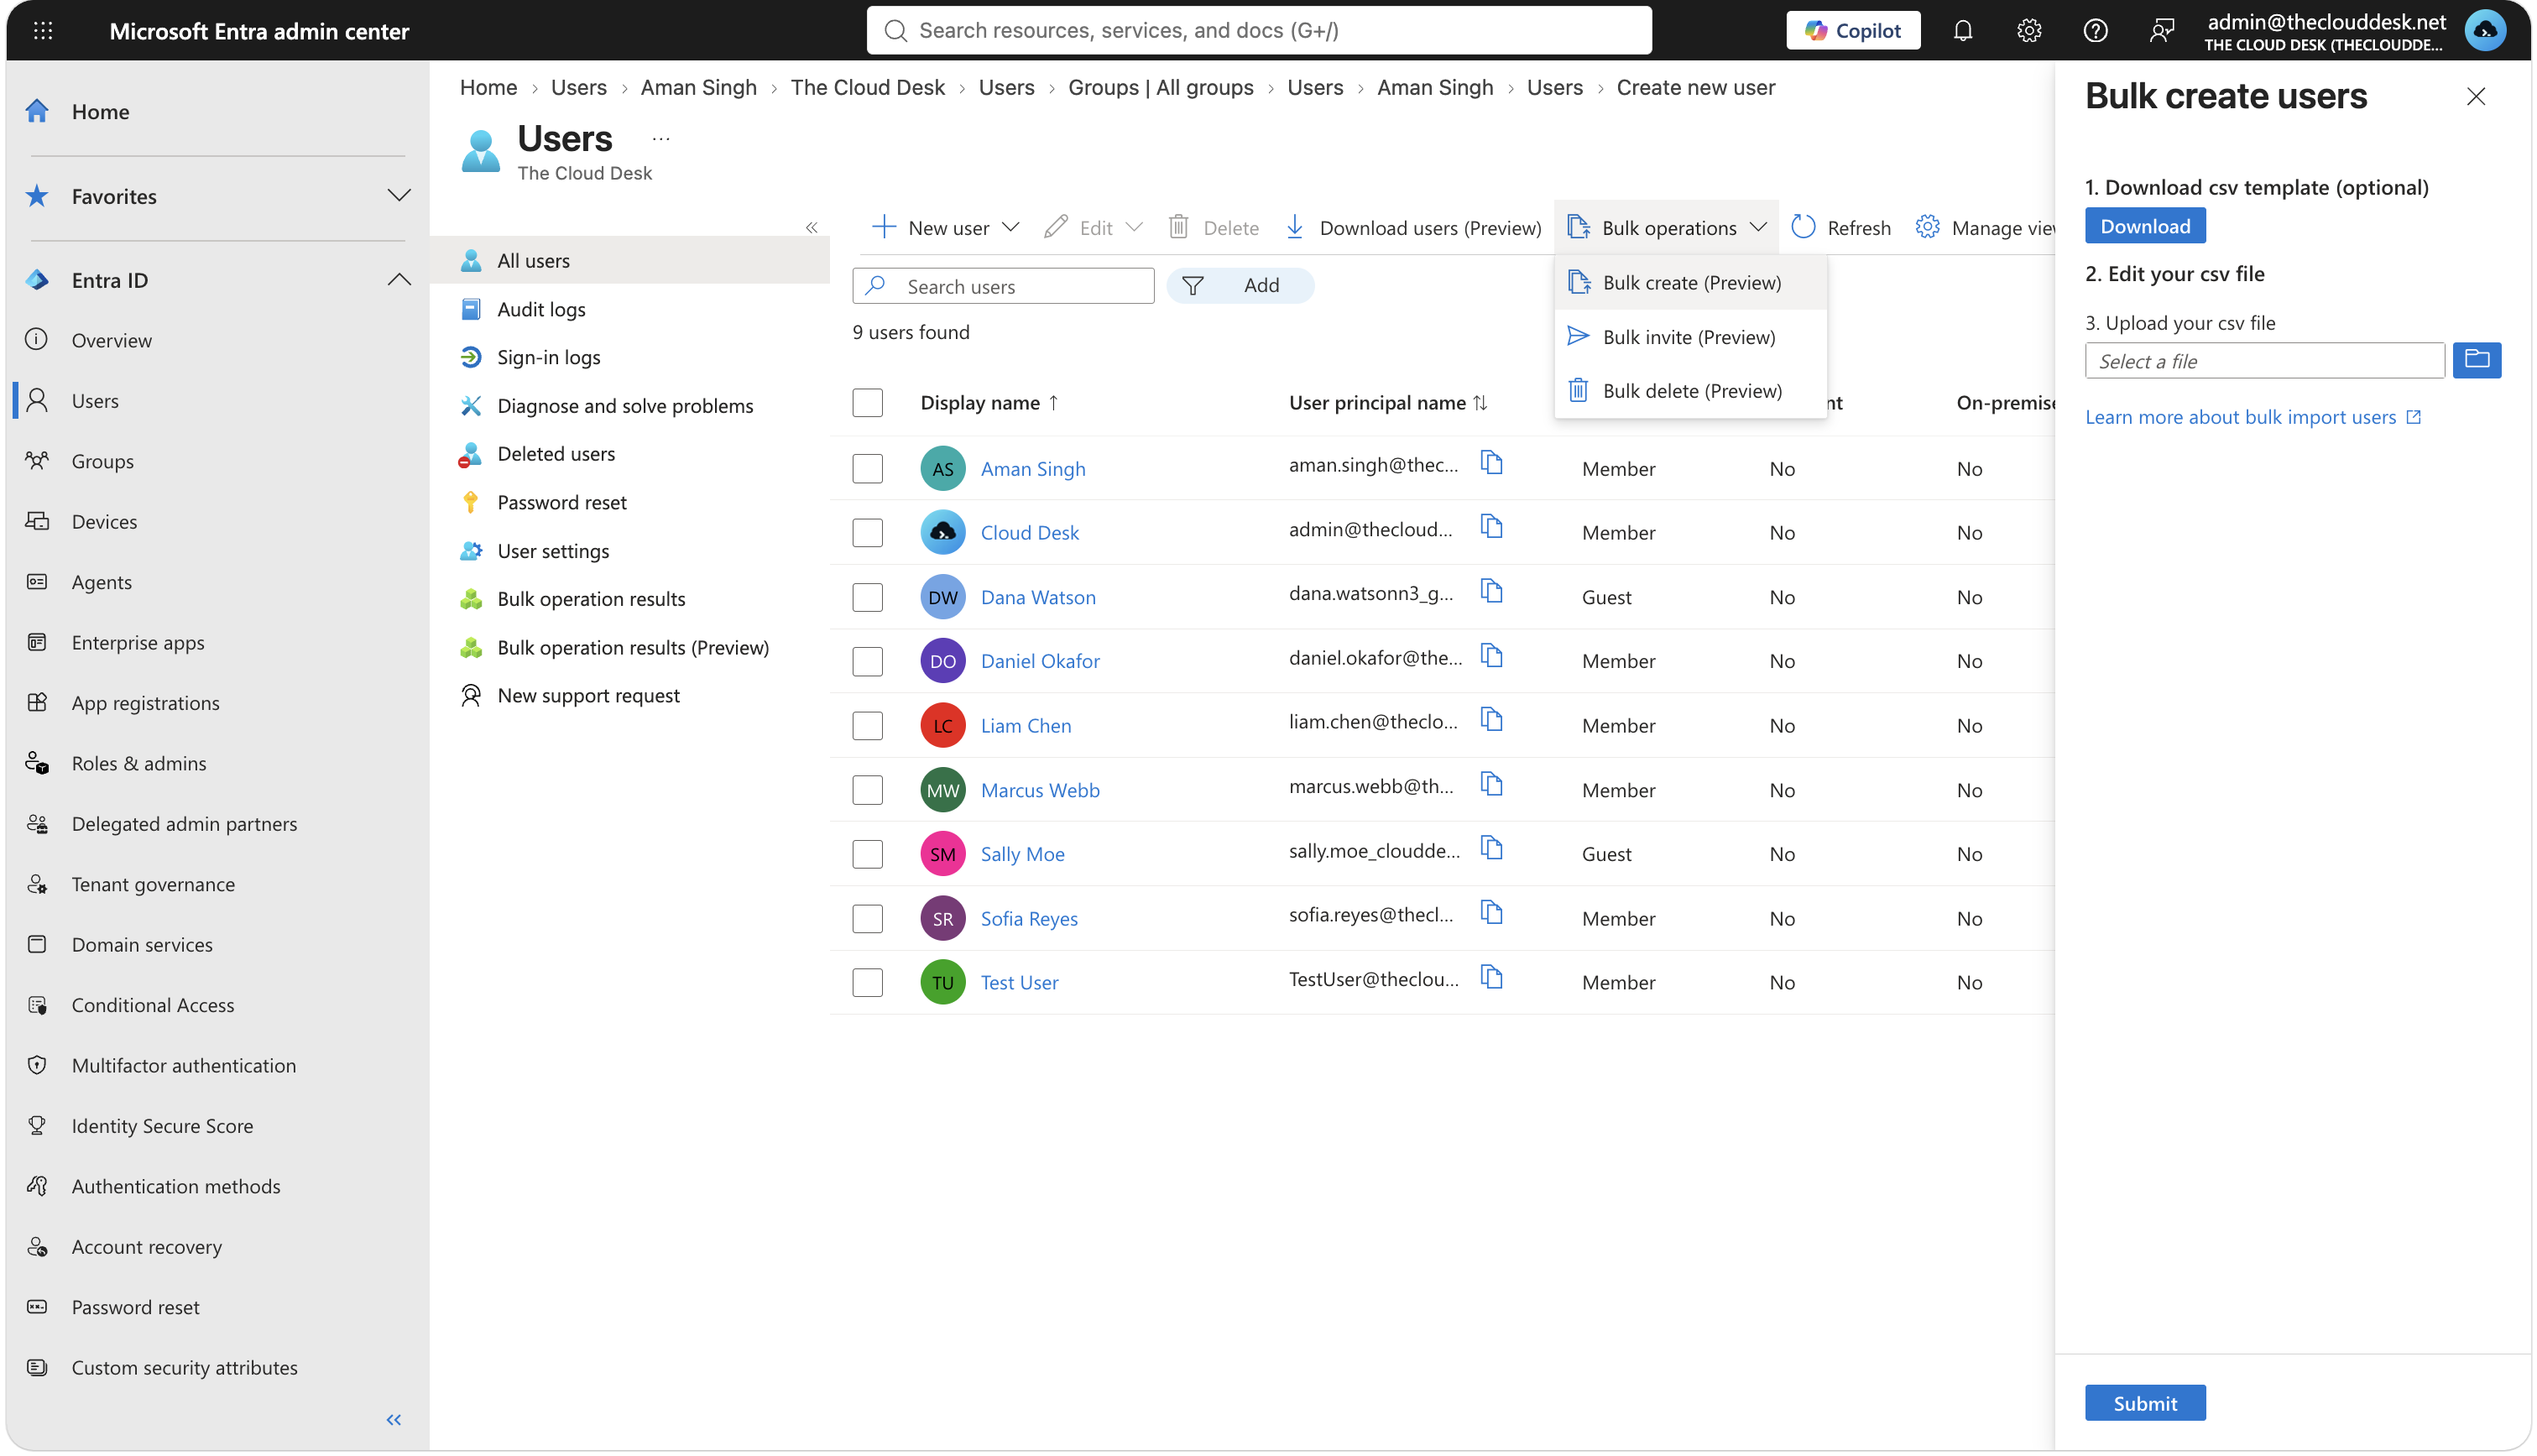Check the Cloud Desk row checkbox
This screenshot has height=1456, width=2537.
coord(867,532)
